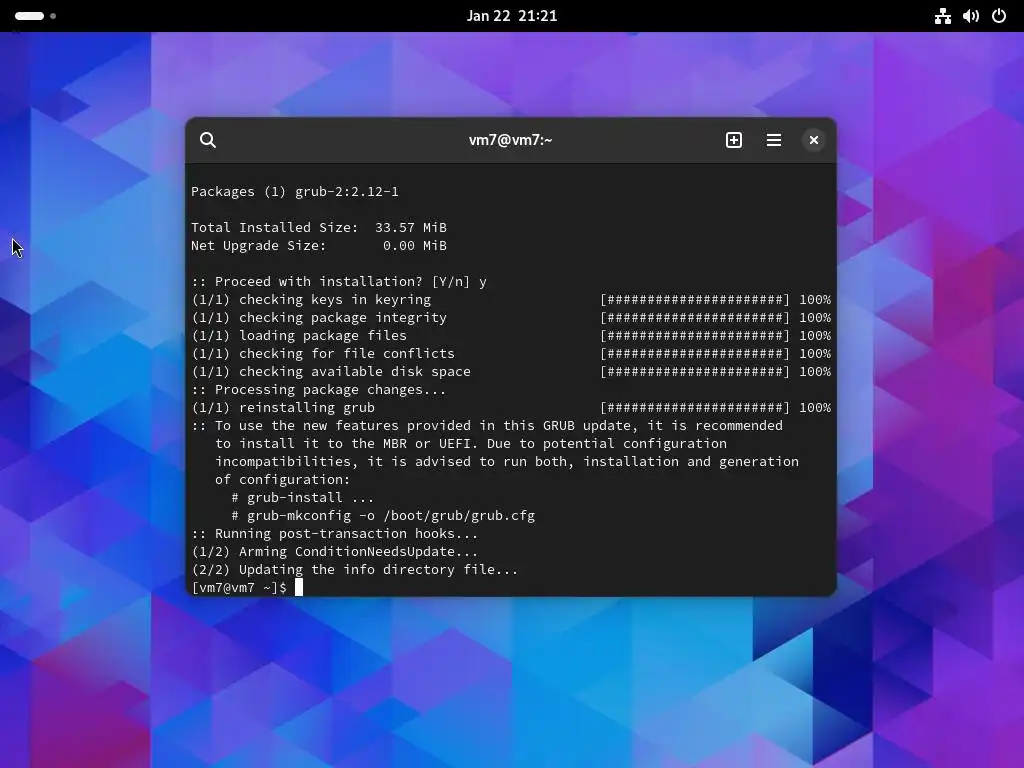Click the power icon in top bar
The image size is (1024, 768).
click(x=999, y=16)
